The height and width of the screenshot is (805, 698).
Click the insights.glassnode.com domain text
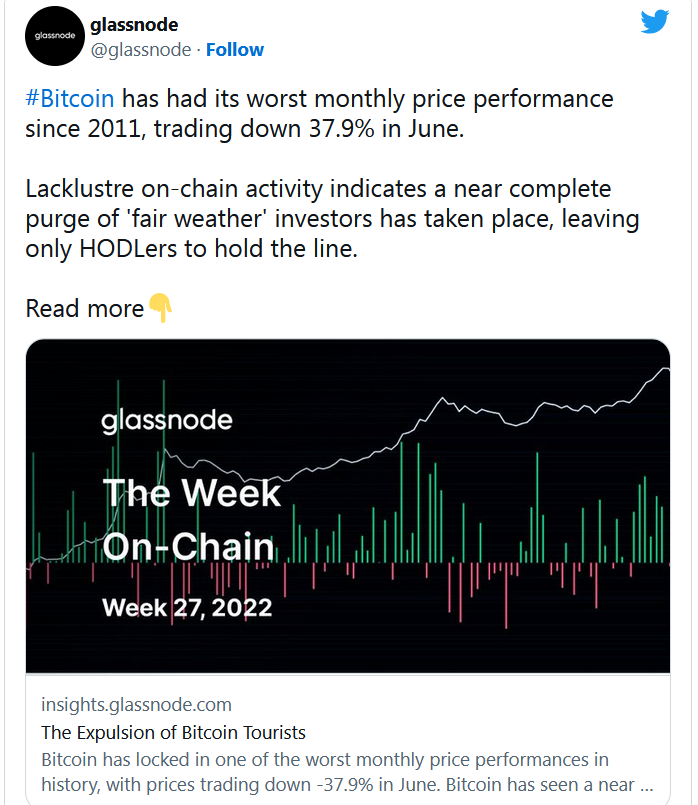click(x=136, y=704)
